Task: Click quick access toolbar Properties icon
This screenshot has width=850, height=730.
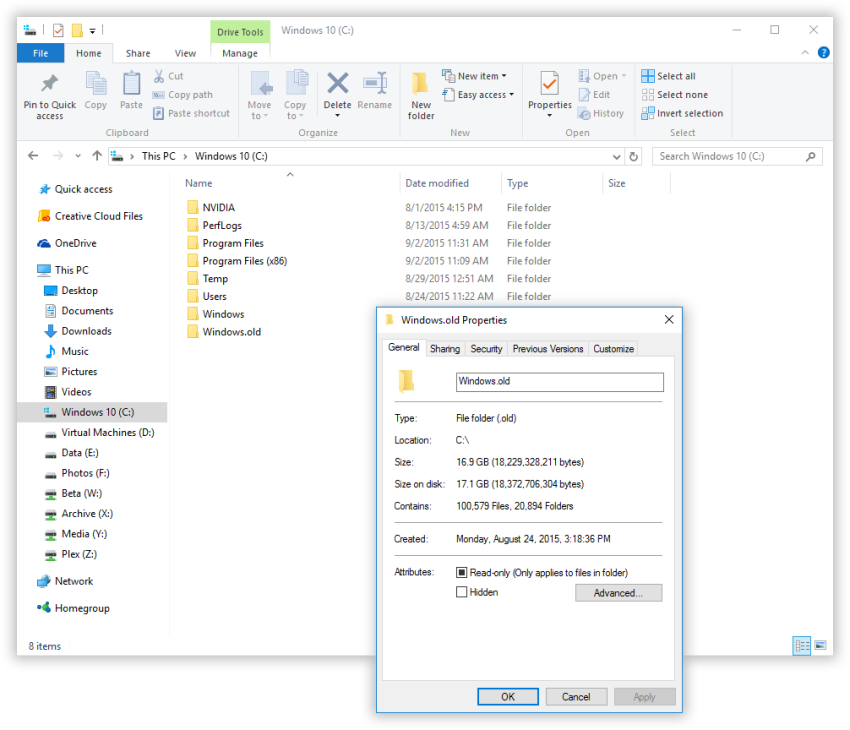Action: click(x=58, y=30)
